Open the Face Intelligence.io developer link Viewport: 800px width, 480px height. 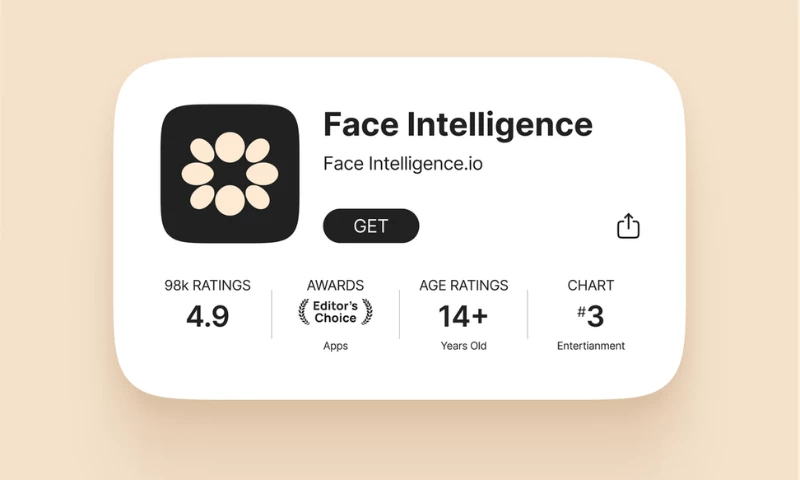tap(402, 164)
